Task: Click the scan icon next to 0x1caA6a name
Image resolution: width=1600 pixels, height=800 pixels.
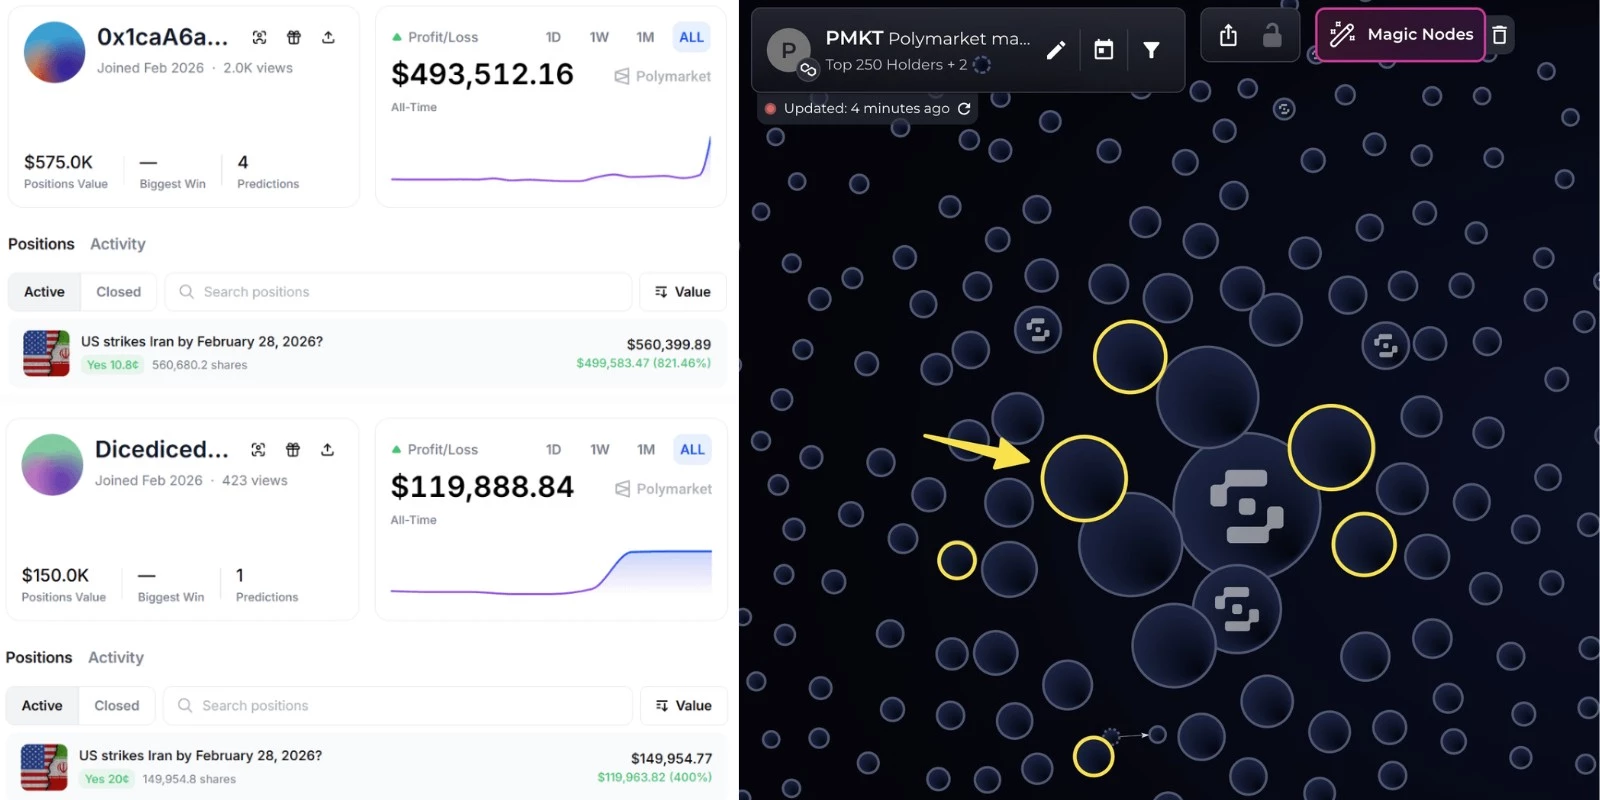Action: click(259, 37)
